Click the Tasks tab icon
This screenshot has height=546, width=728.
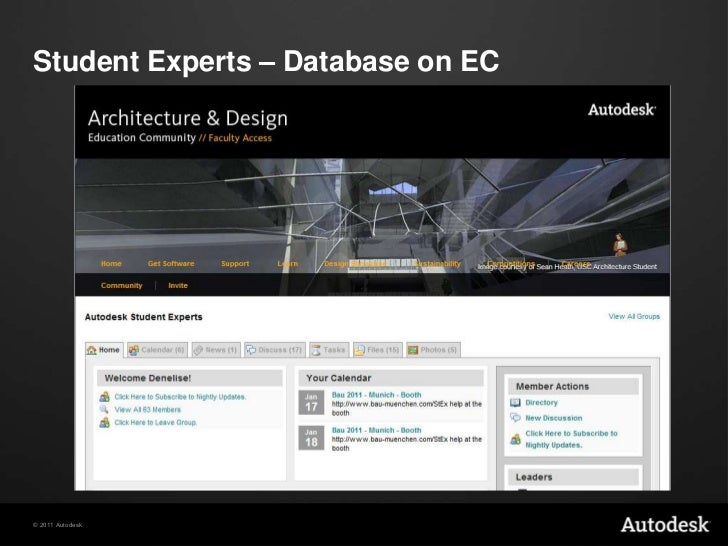tap(316, 350)
